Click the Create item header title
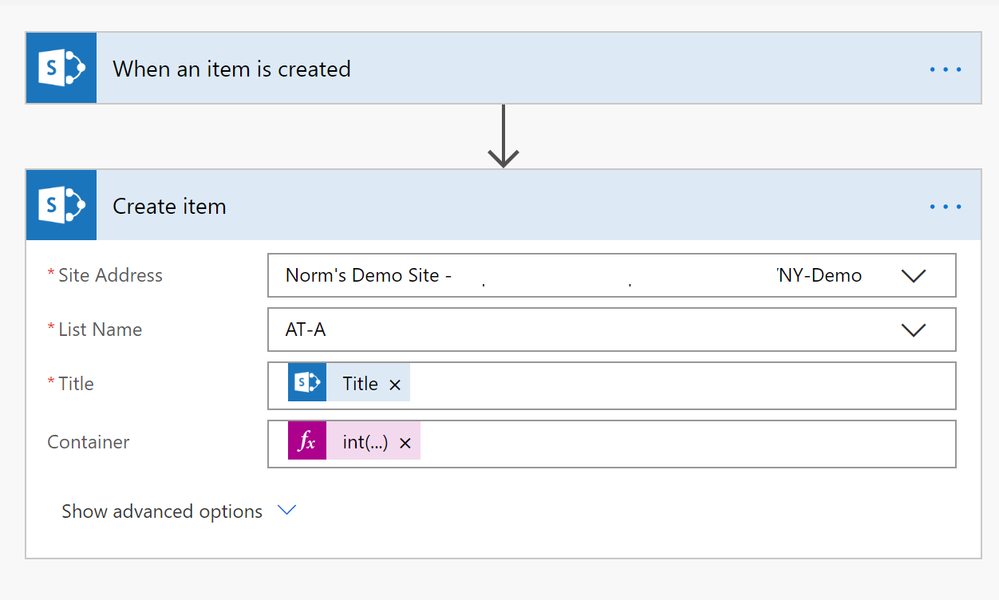This screenshot has height=600, width=999. (x=169, y=207)
